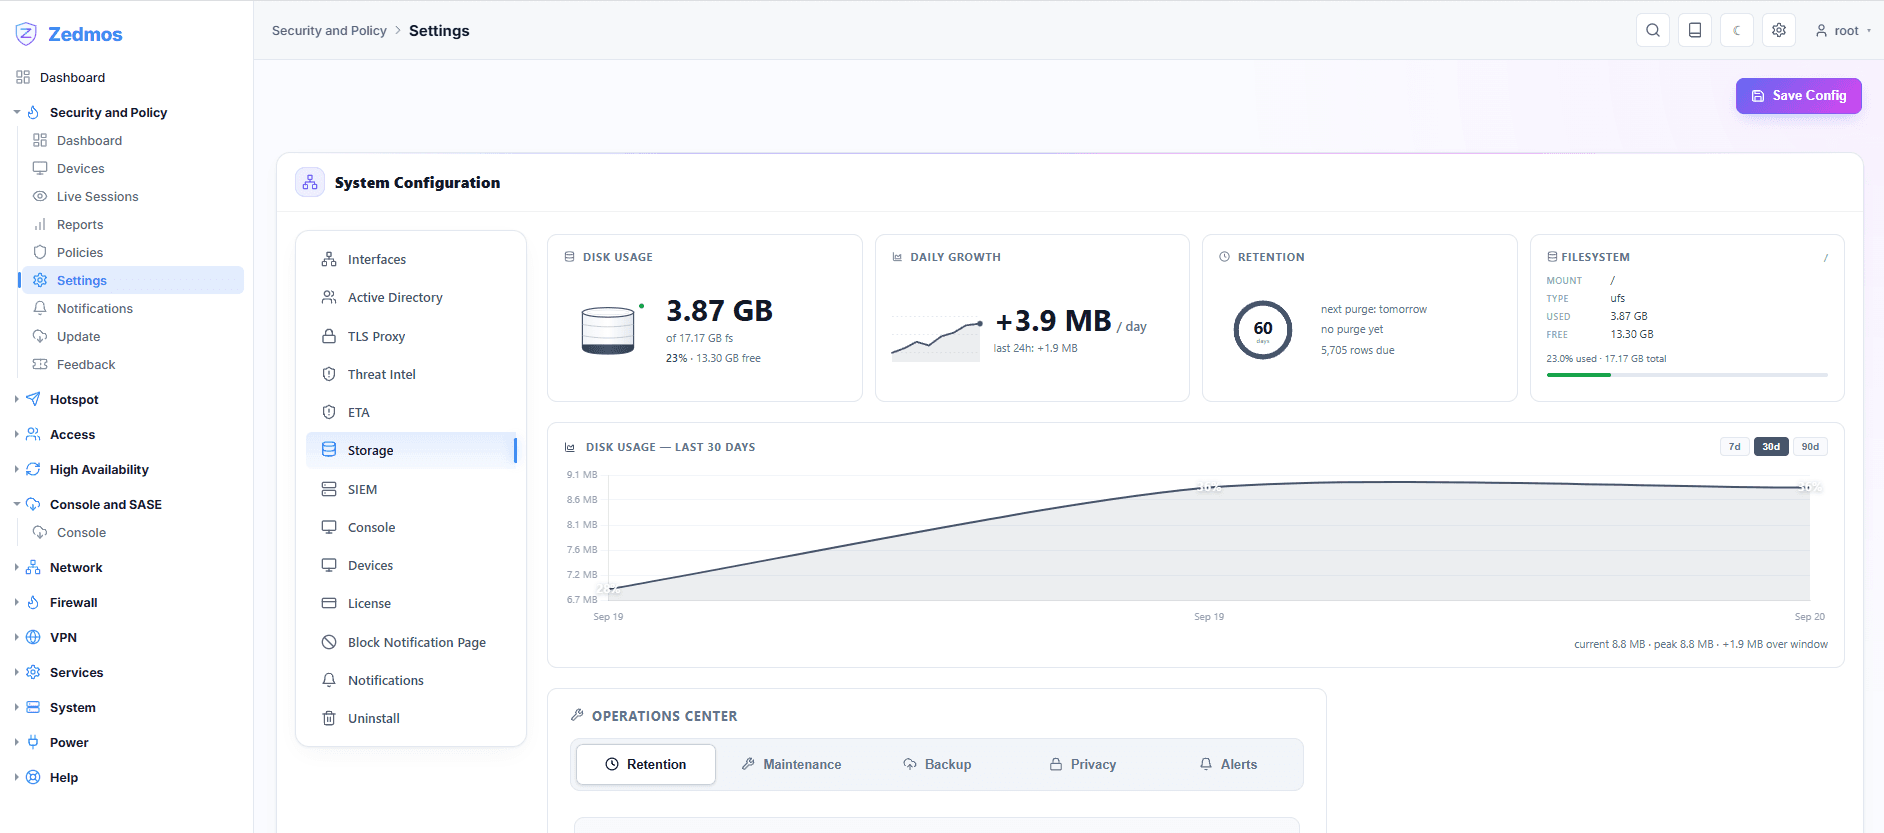Expand the Access section
The image size is (1884, 833).
pyautogui.click(x=16, y=434)
